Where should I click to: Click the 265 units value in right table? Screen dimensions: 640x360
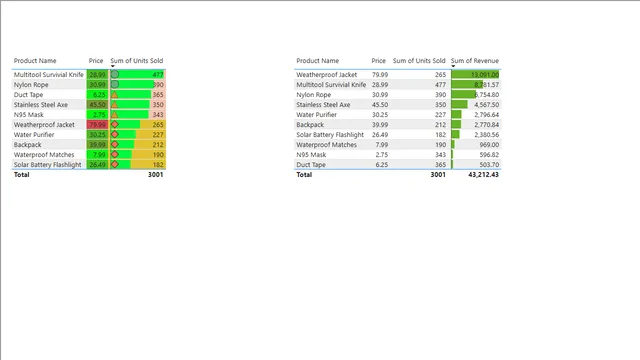(x=440, y=75)
